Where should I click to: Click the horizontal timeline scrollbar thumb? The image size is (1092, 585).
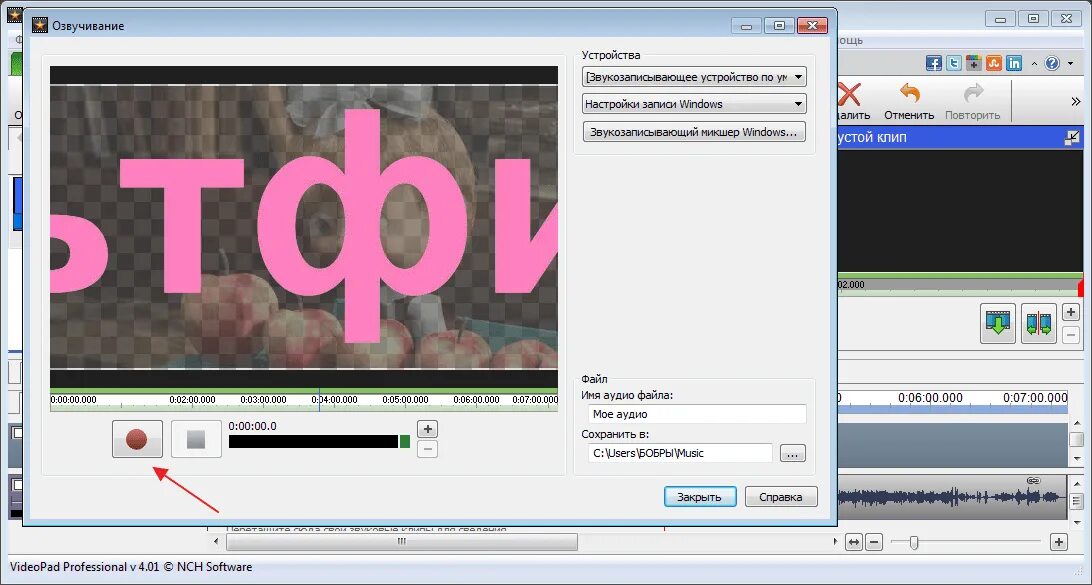402,541
